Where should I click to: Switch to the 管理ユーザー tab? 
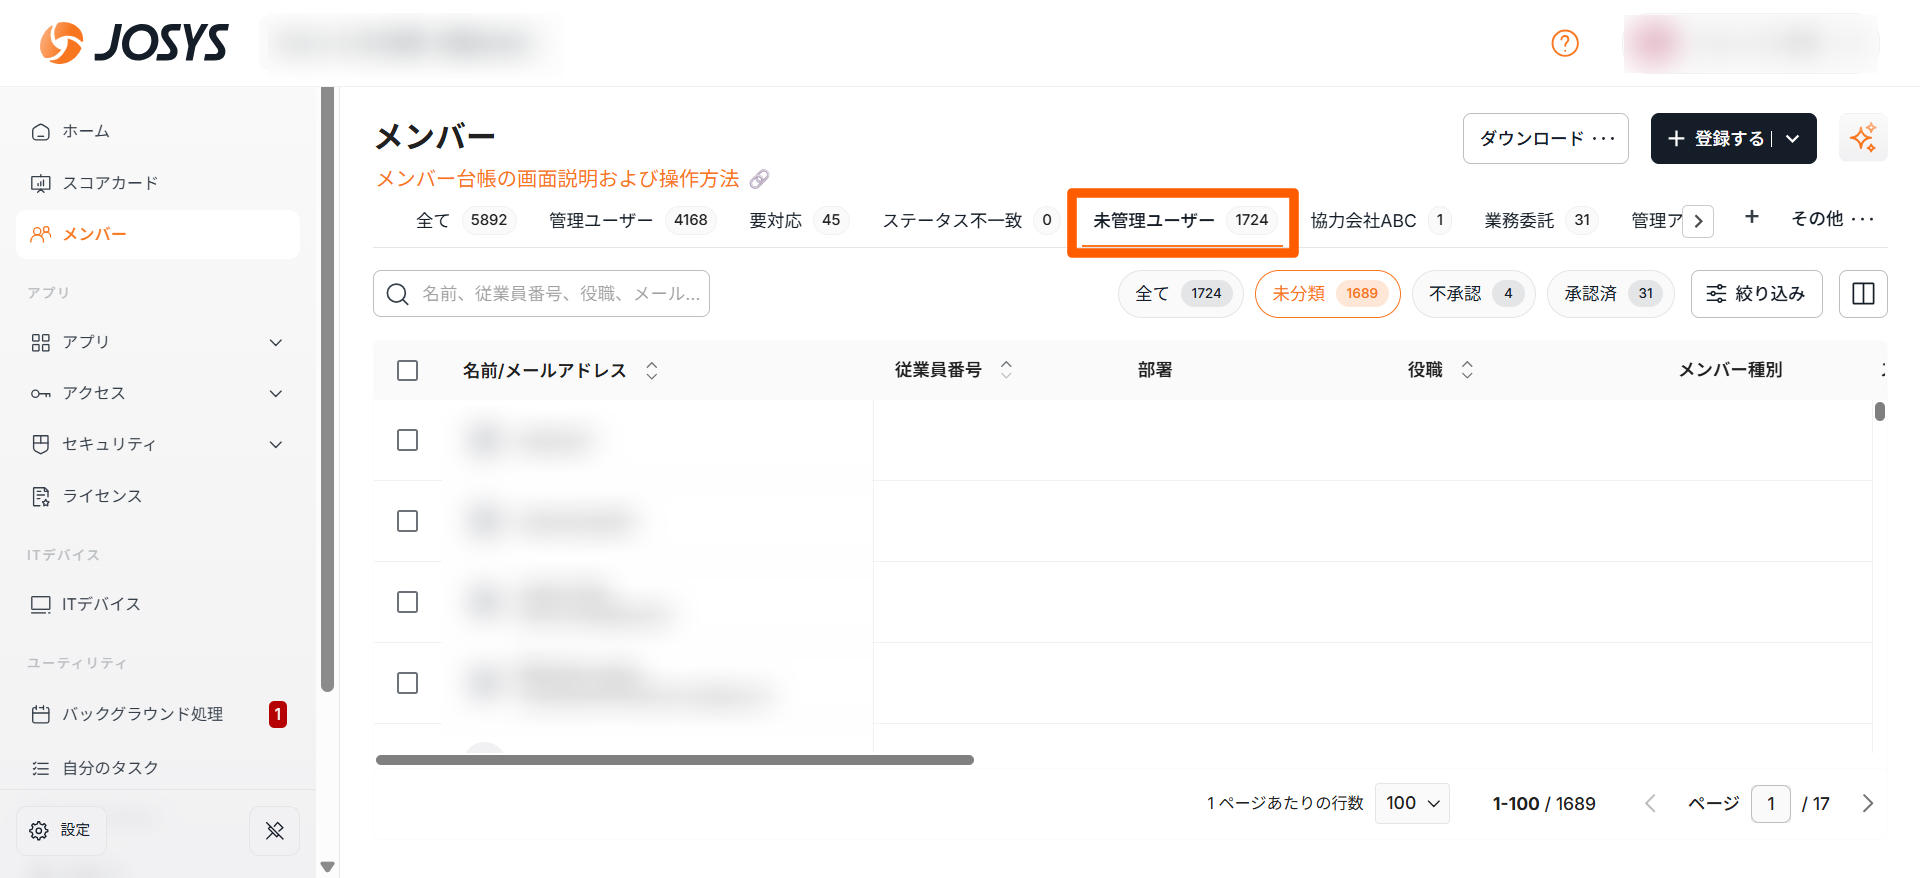(x=629, y=220)
